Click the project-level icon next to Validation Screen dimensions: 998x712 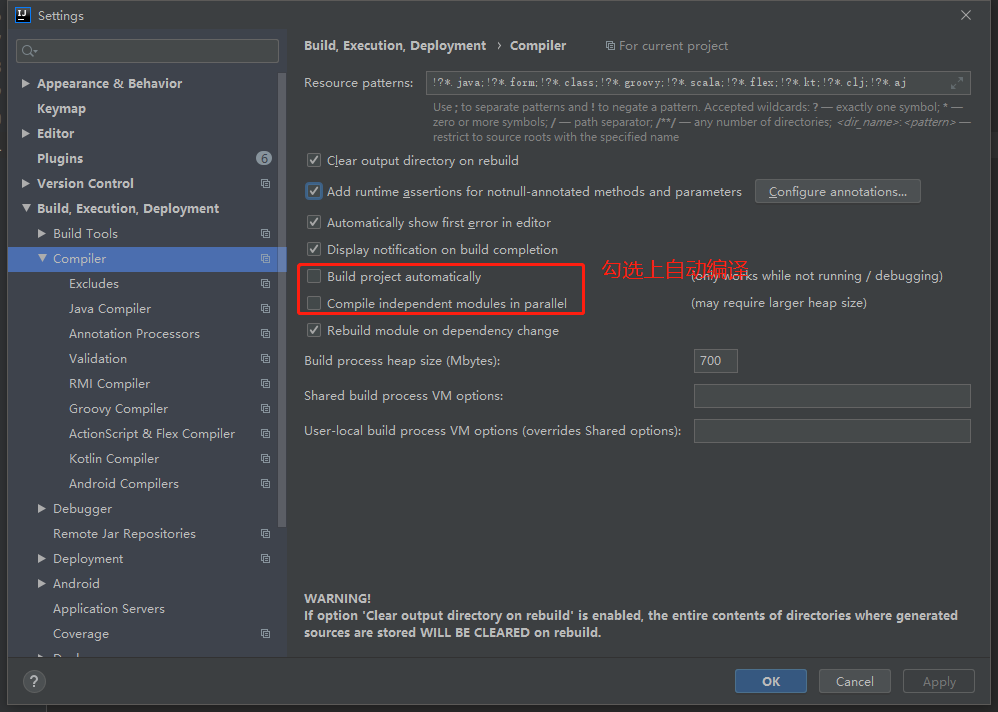(x=265, y=359)
